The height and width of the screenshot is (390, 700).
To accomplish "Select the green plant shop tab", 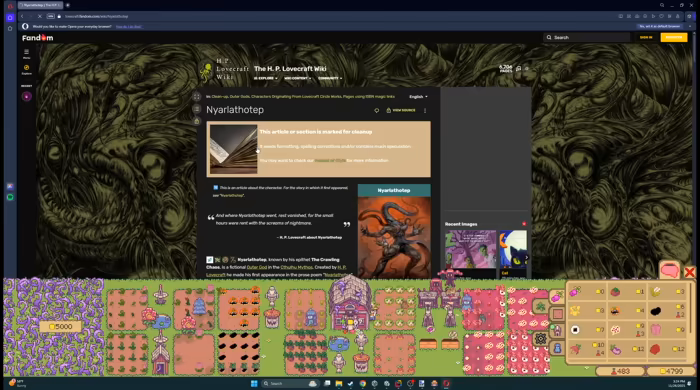I will (x=541, y=307).
